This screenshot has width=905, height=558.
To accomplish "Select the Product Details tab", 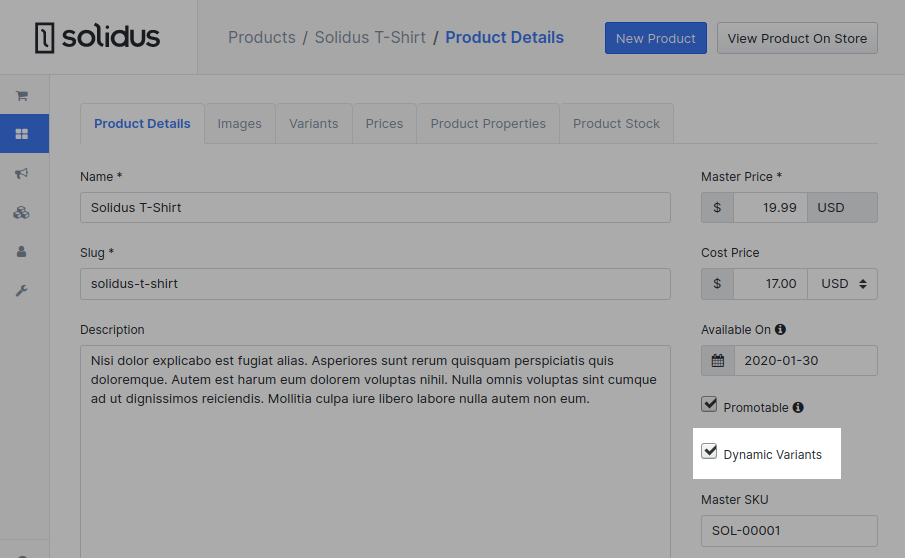I will (142, 123).
